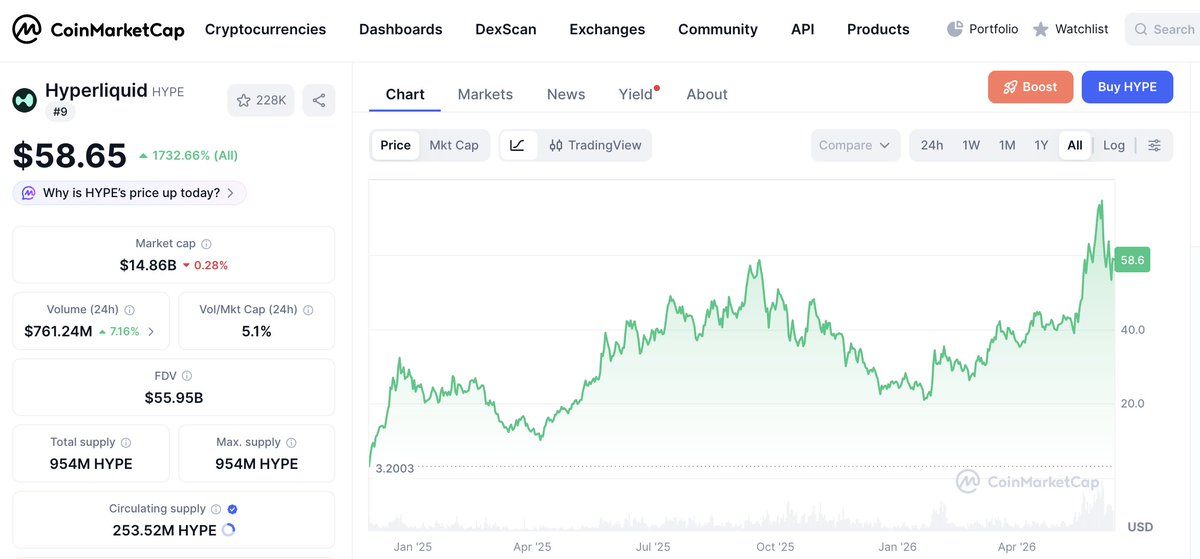1200x559 pixels.
Task: Click the $58.65 price value
Action: [x=69, y=155]
